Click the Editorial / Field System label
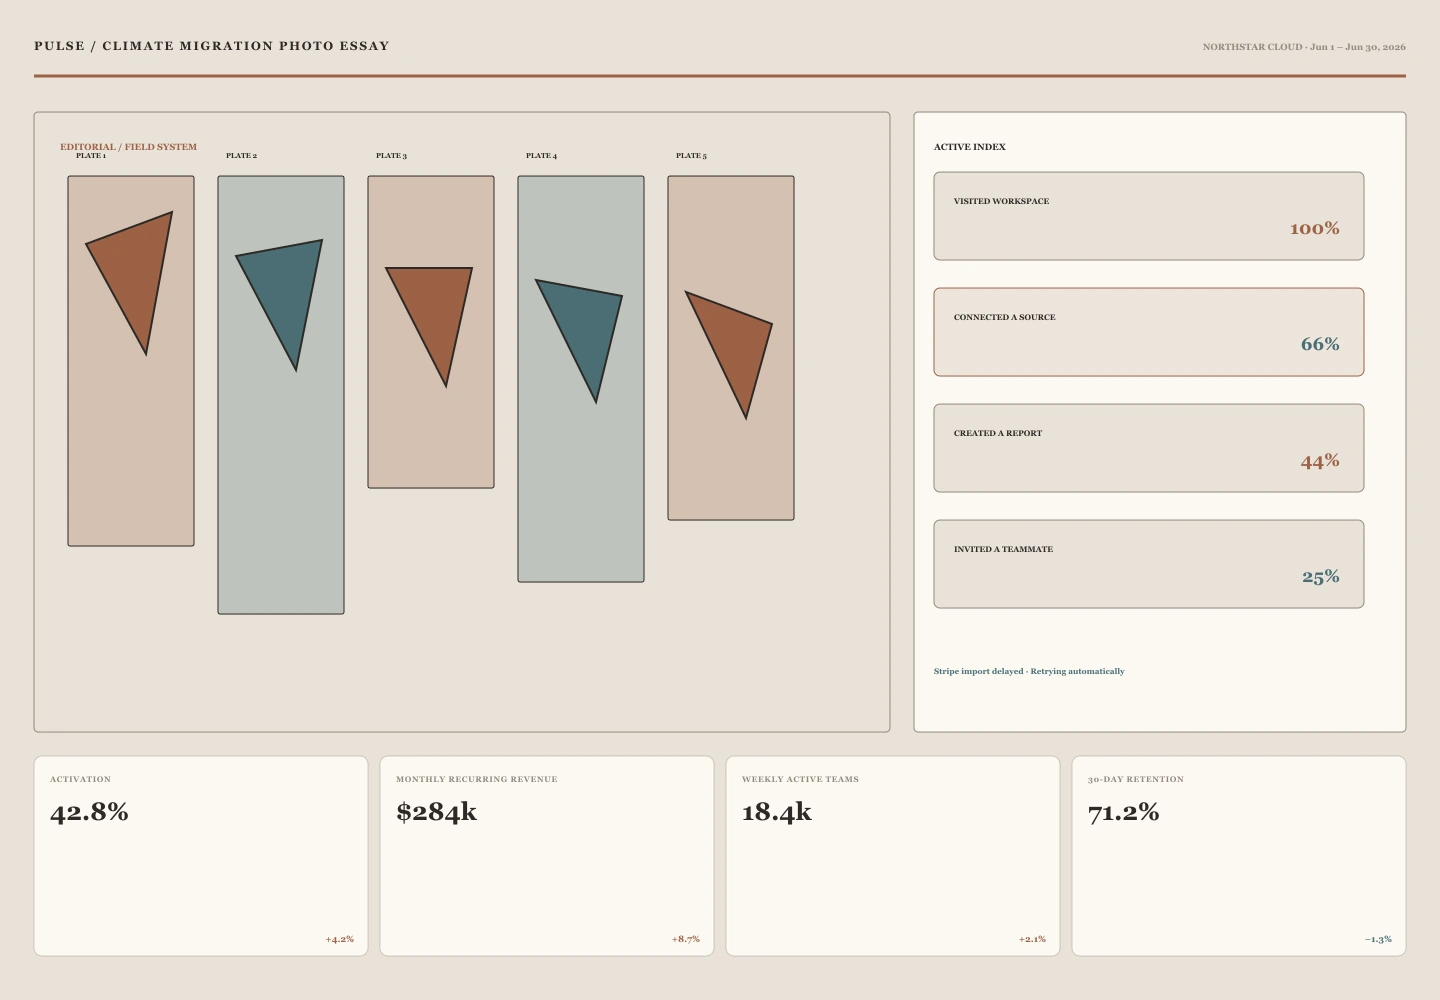The height and width of the screenshot is (1000, 1440). (128, 147)
